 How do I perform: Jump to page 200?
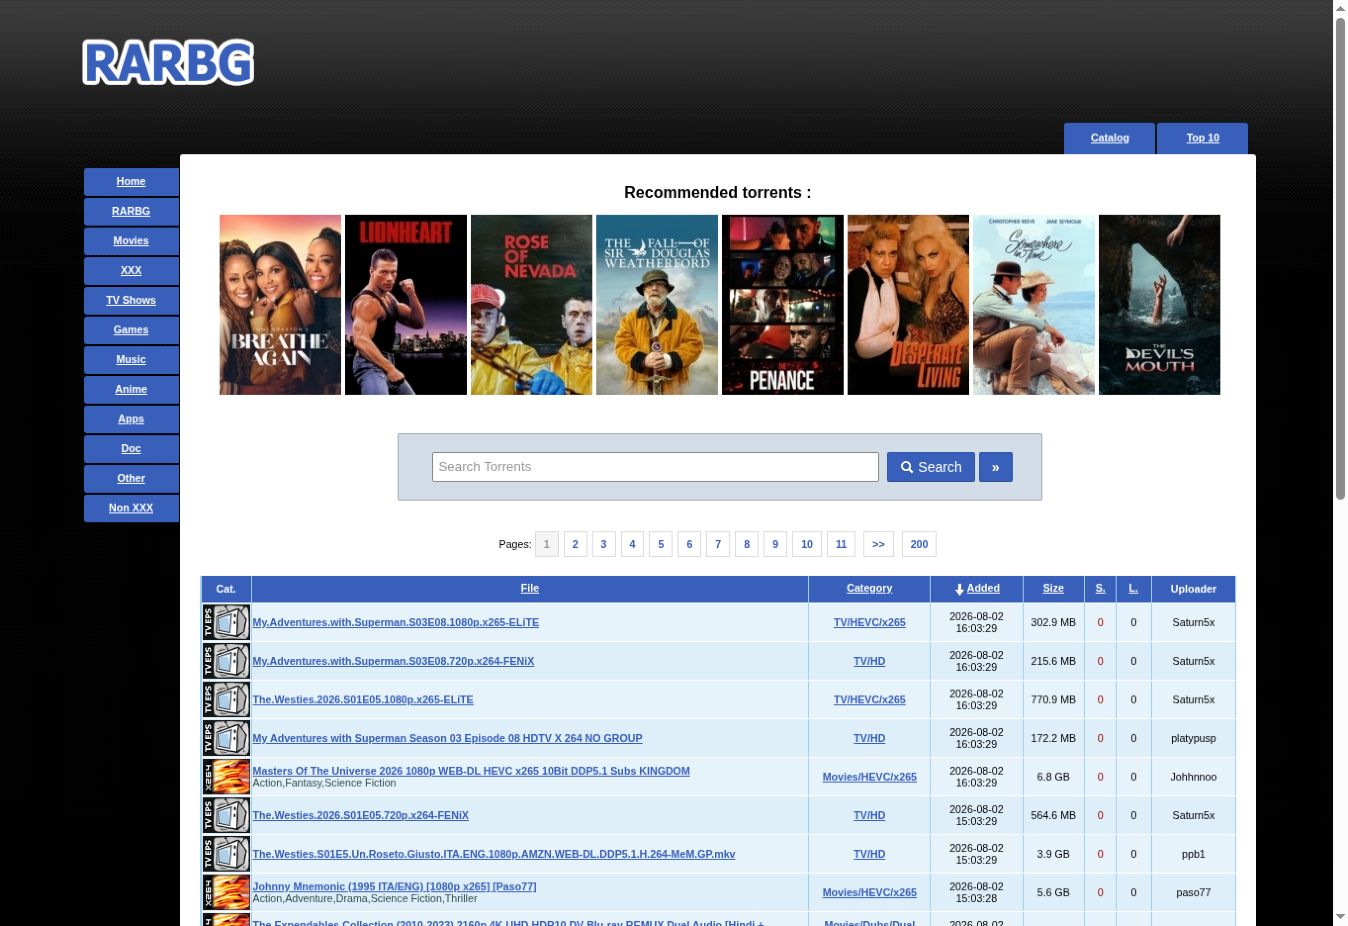click(x=919, y=544)
